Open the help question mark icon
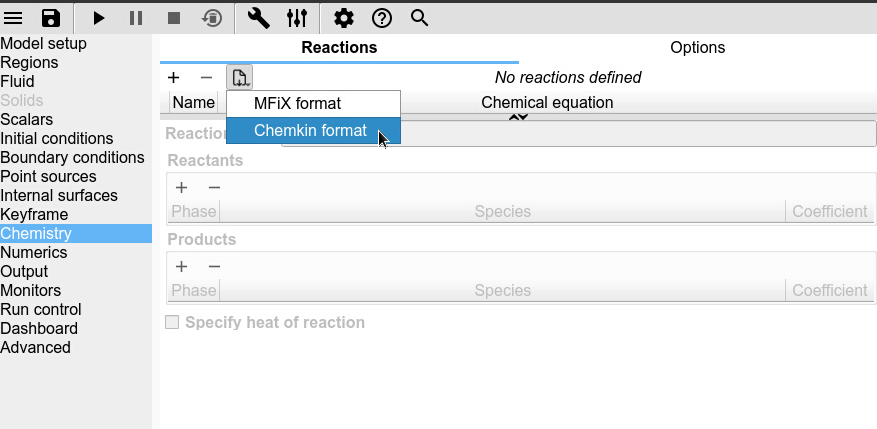 coord(382,18)
